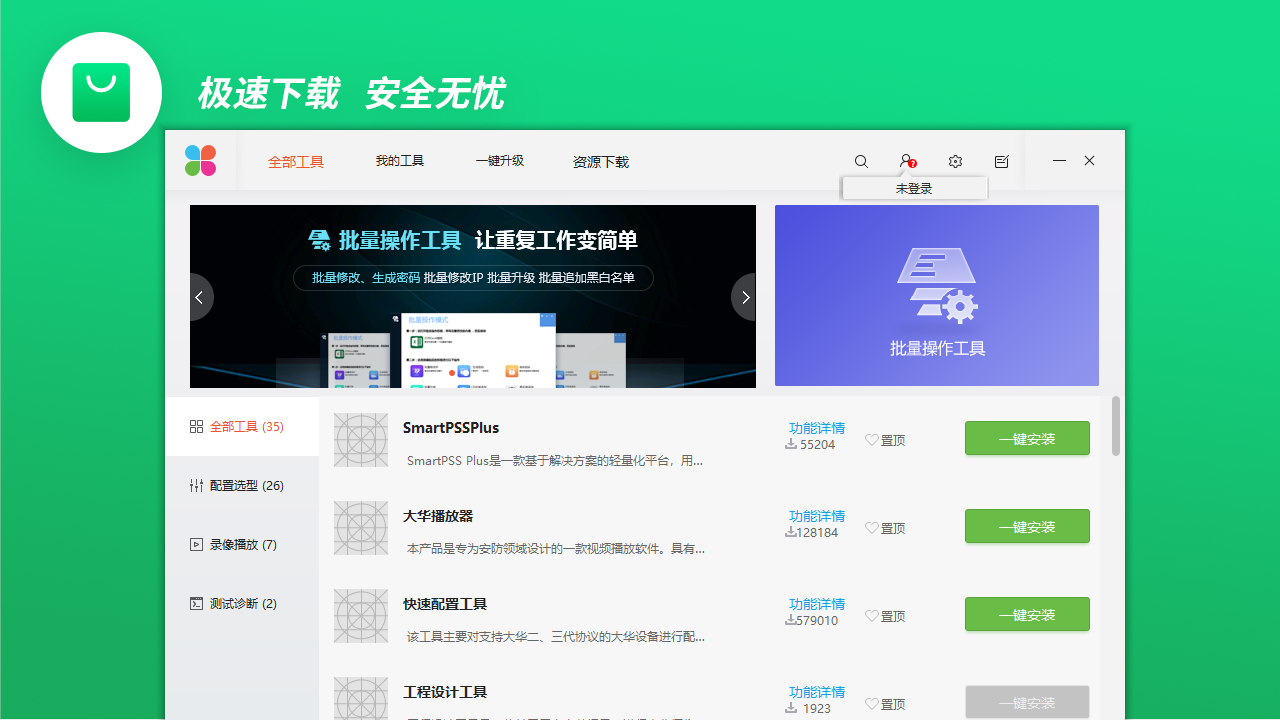Open the feedback icon in the top bar
1280x720 pixels.
click(1001, 161)
